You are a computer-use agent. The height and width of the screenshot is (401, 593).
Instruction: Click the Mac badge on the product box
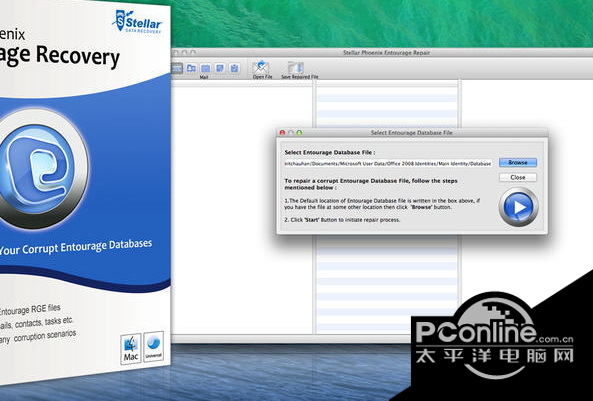[x=131, y=349]
